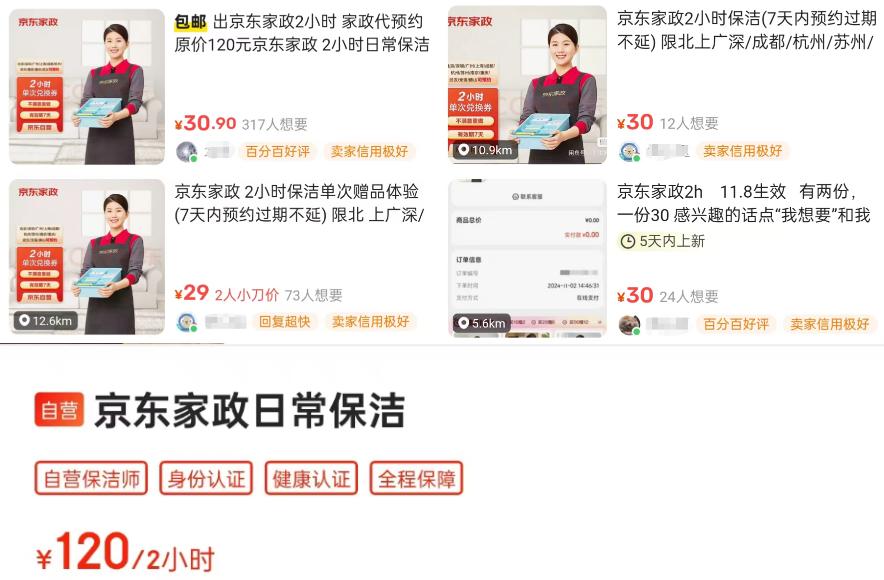Click 回复超快 seller tag
Image resolution: width=884 pixels, height=580 pixels.
click(x=285, y=321)
